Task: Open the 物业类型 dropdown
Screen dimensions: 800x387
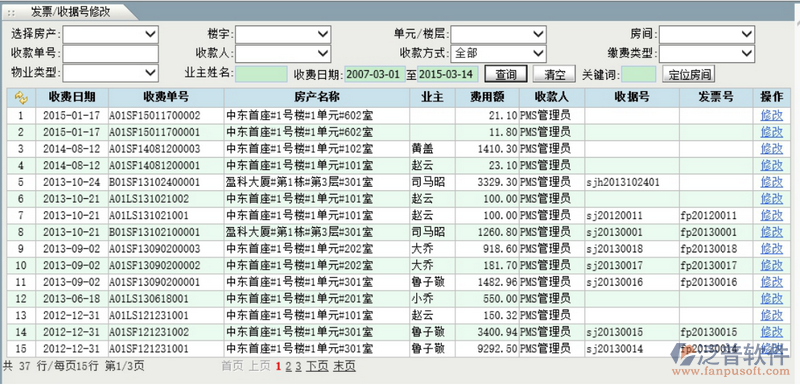Action: pos(111,72)
